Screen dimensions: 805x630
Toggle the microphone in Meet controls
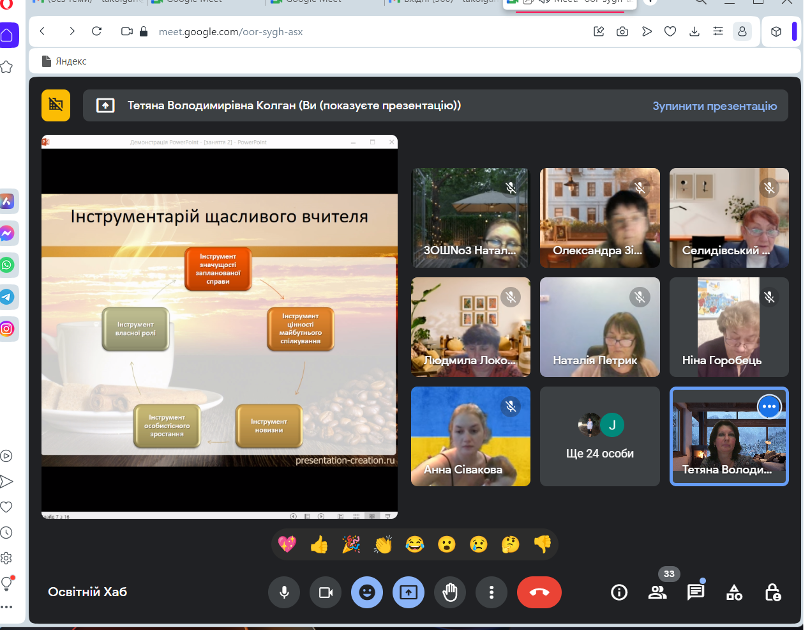[x=284, y=593]
